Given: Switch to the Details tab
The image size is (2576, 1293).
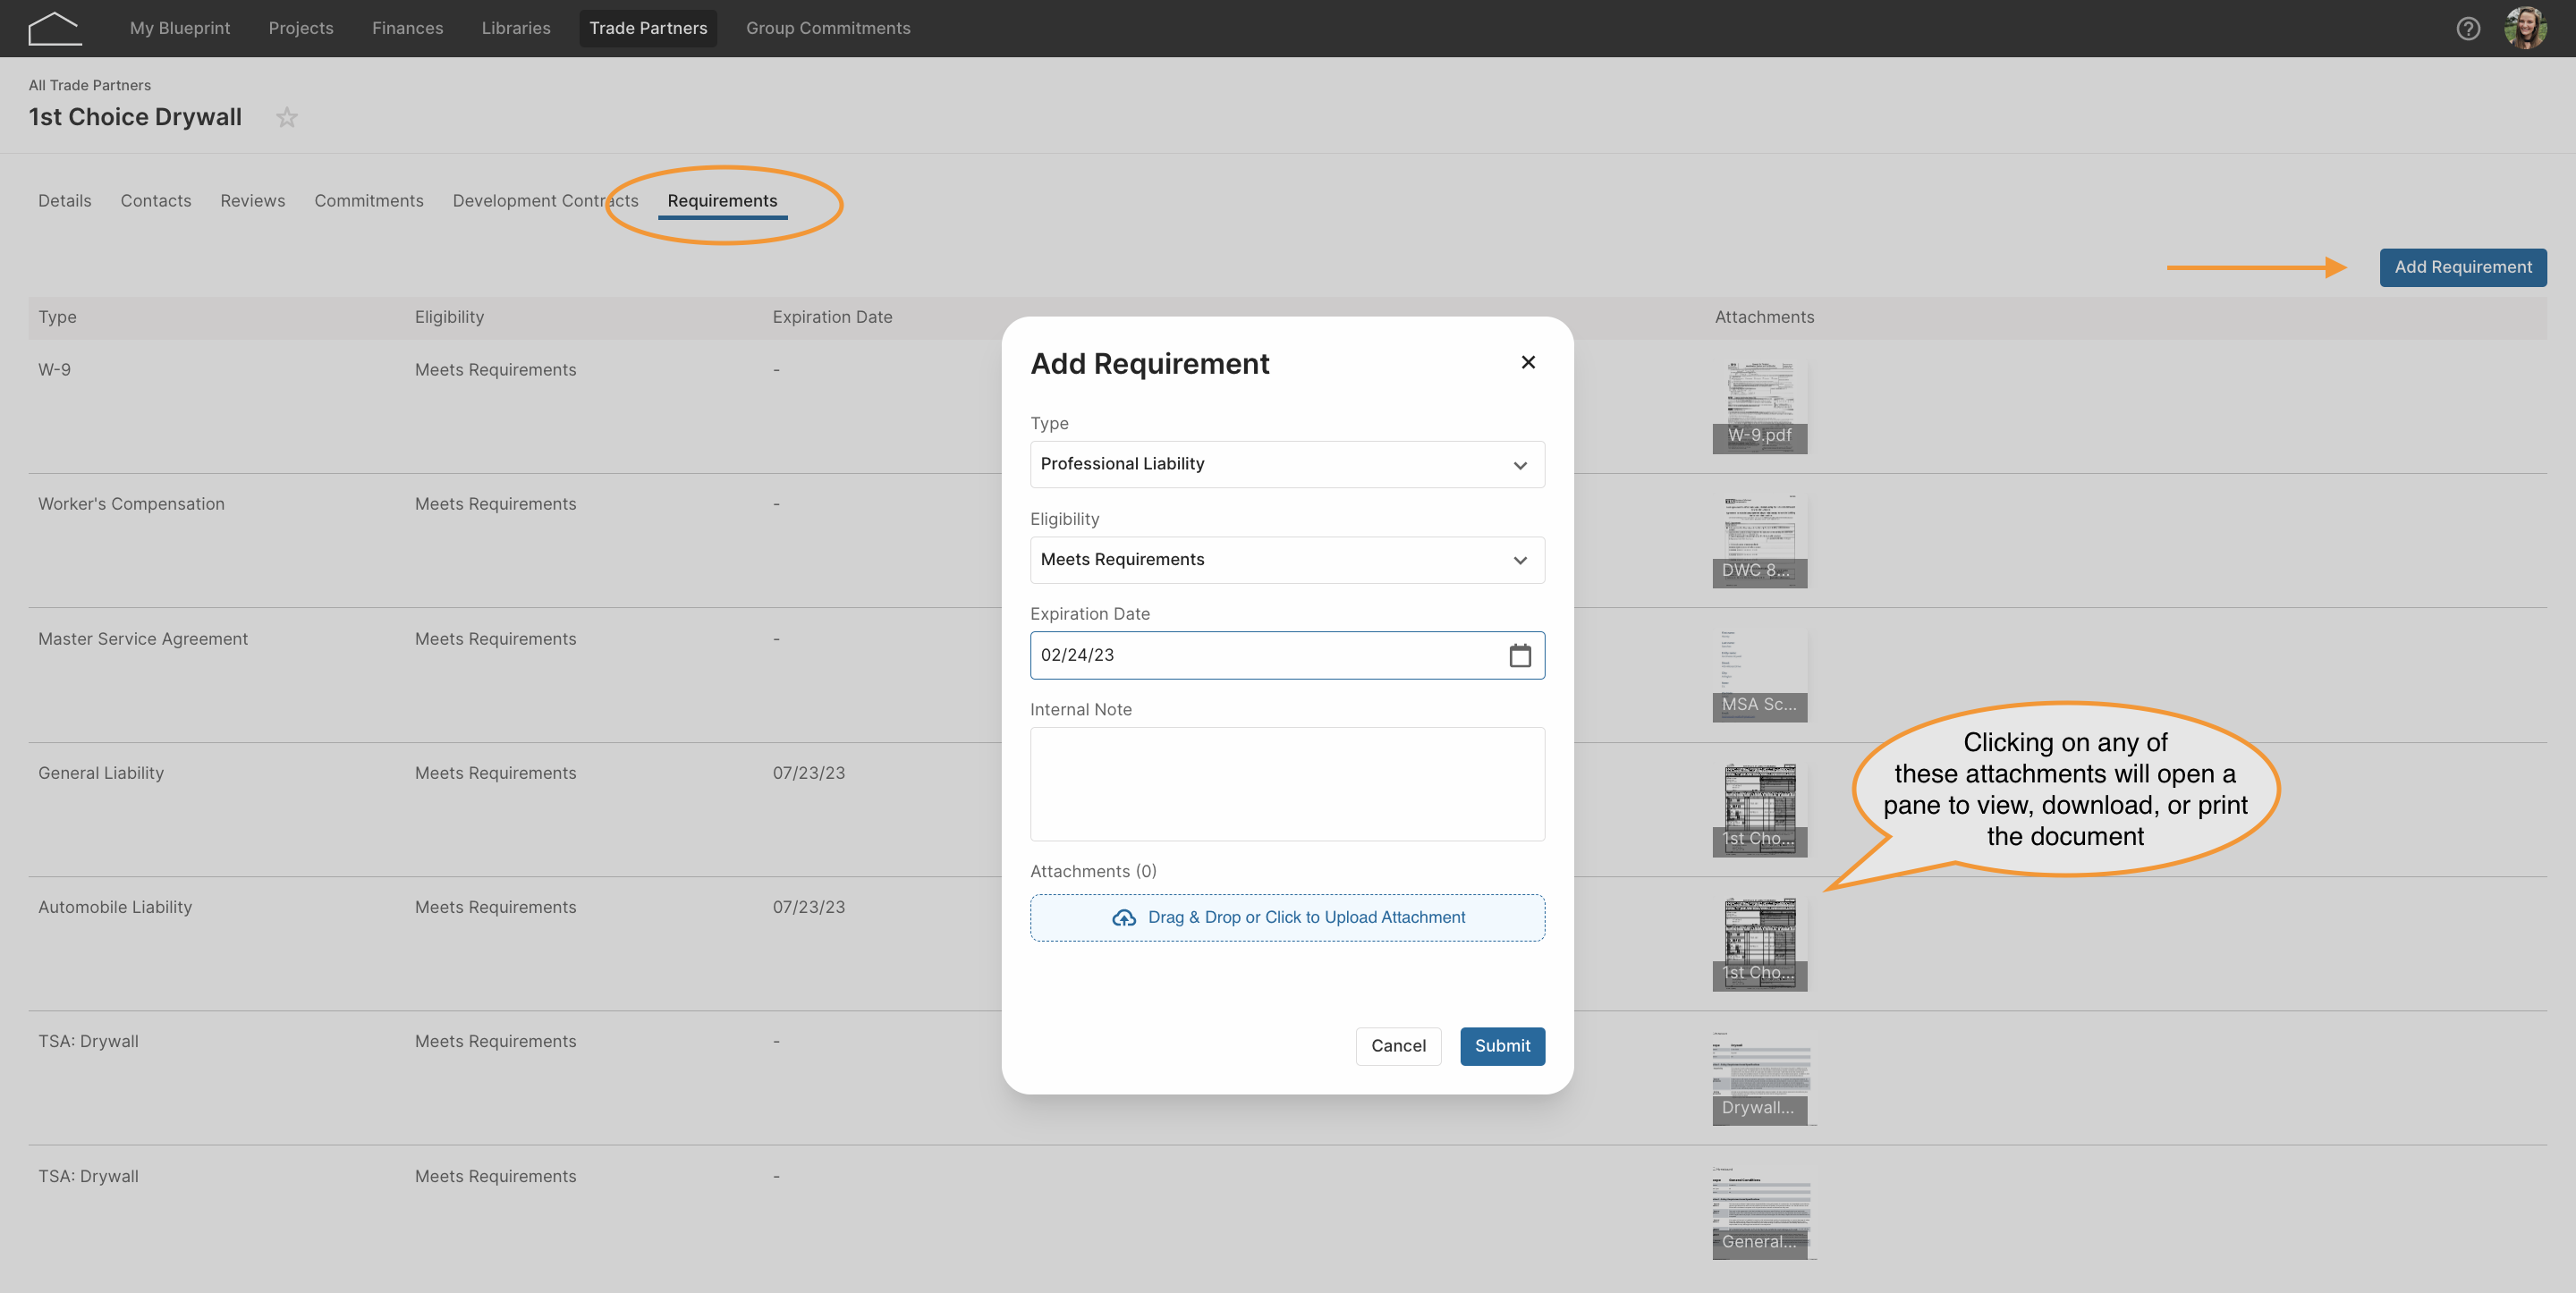Looking at the screenshot, I should pyautogui.click(x=65, y=201).
